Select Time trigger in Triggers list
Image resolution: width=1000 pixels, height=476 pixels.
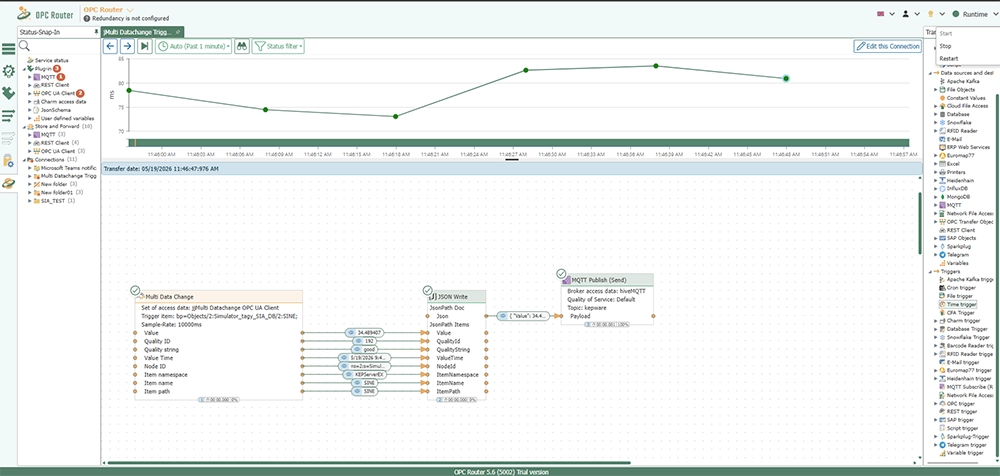click(961, 304)
